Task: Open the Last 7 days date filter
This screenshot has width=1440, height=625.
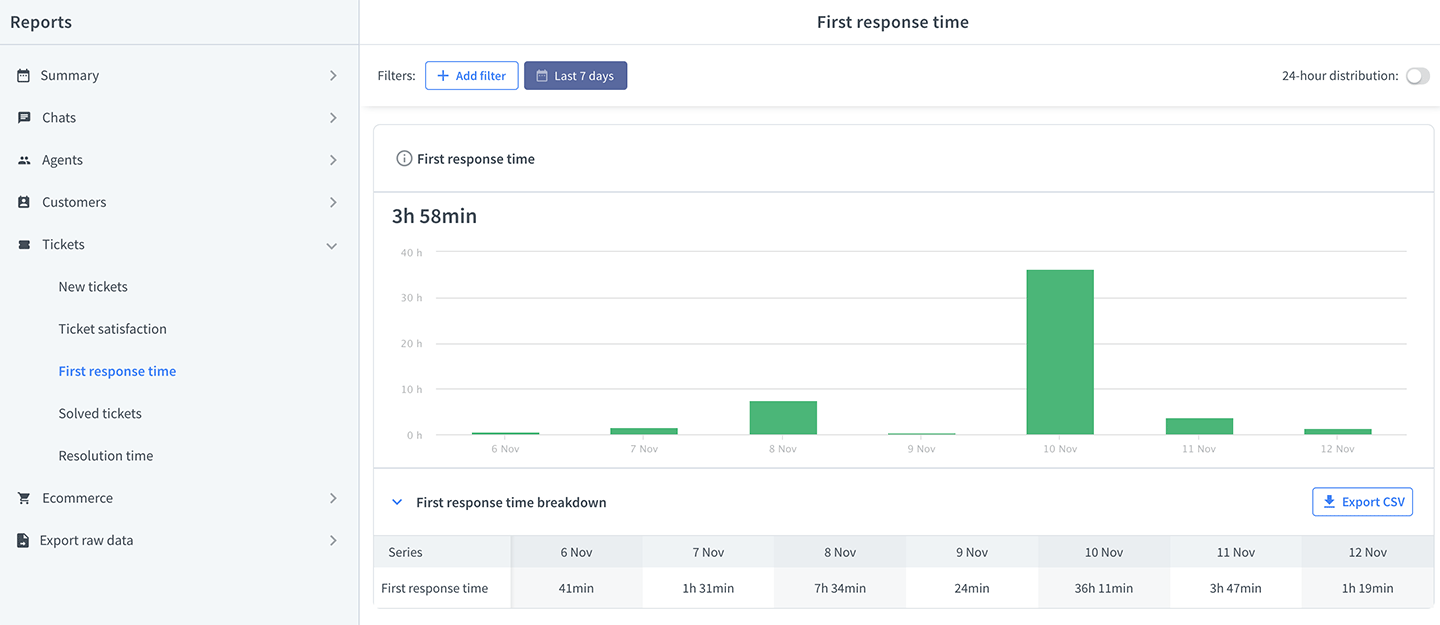Action: pos(575,76)
